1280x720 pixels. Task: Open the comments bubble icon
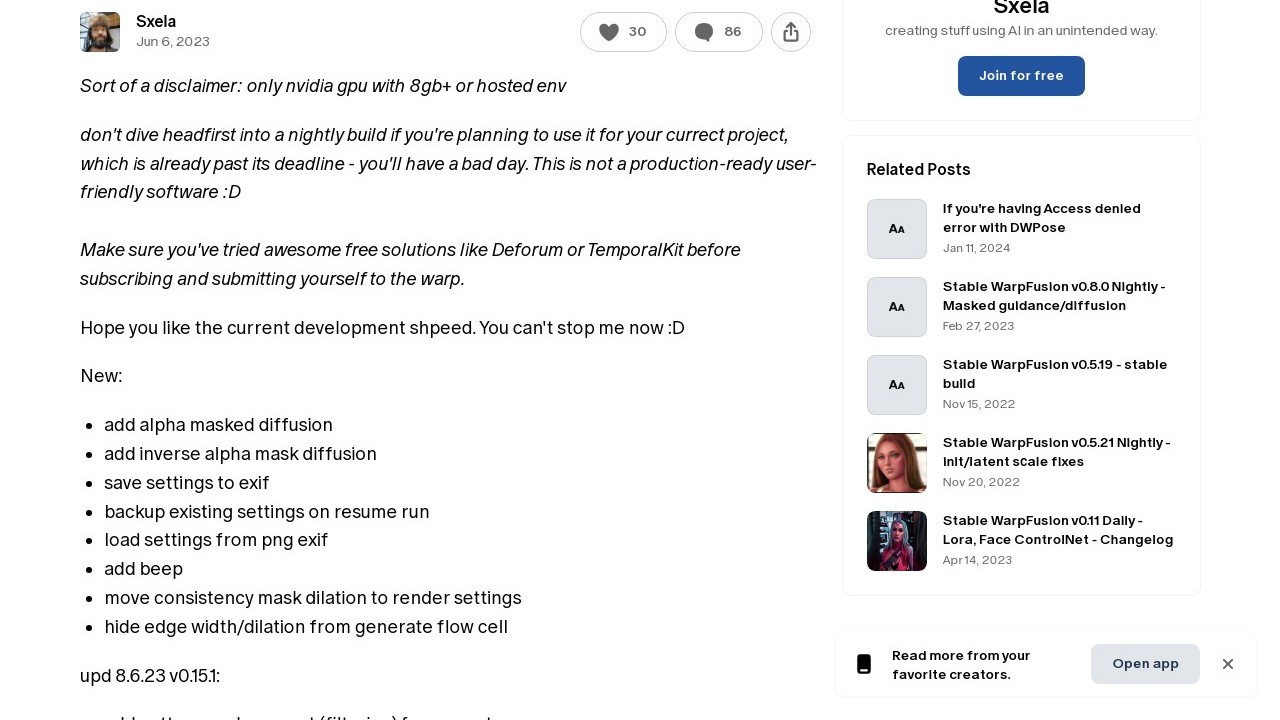(704, 32)
